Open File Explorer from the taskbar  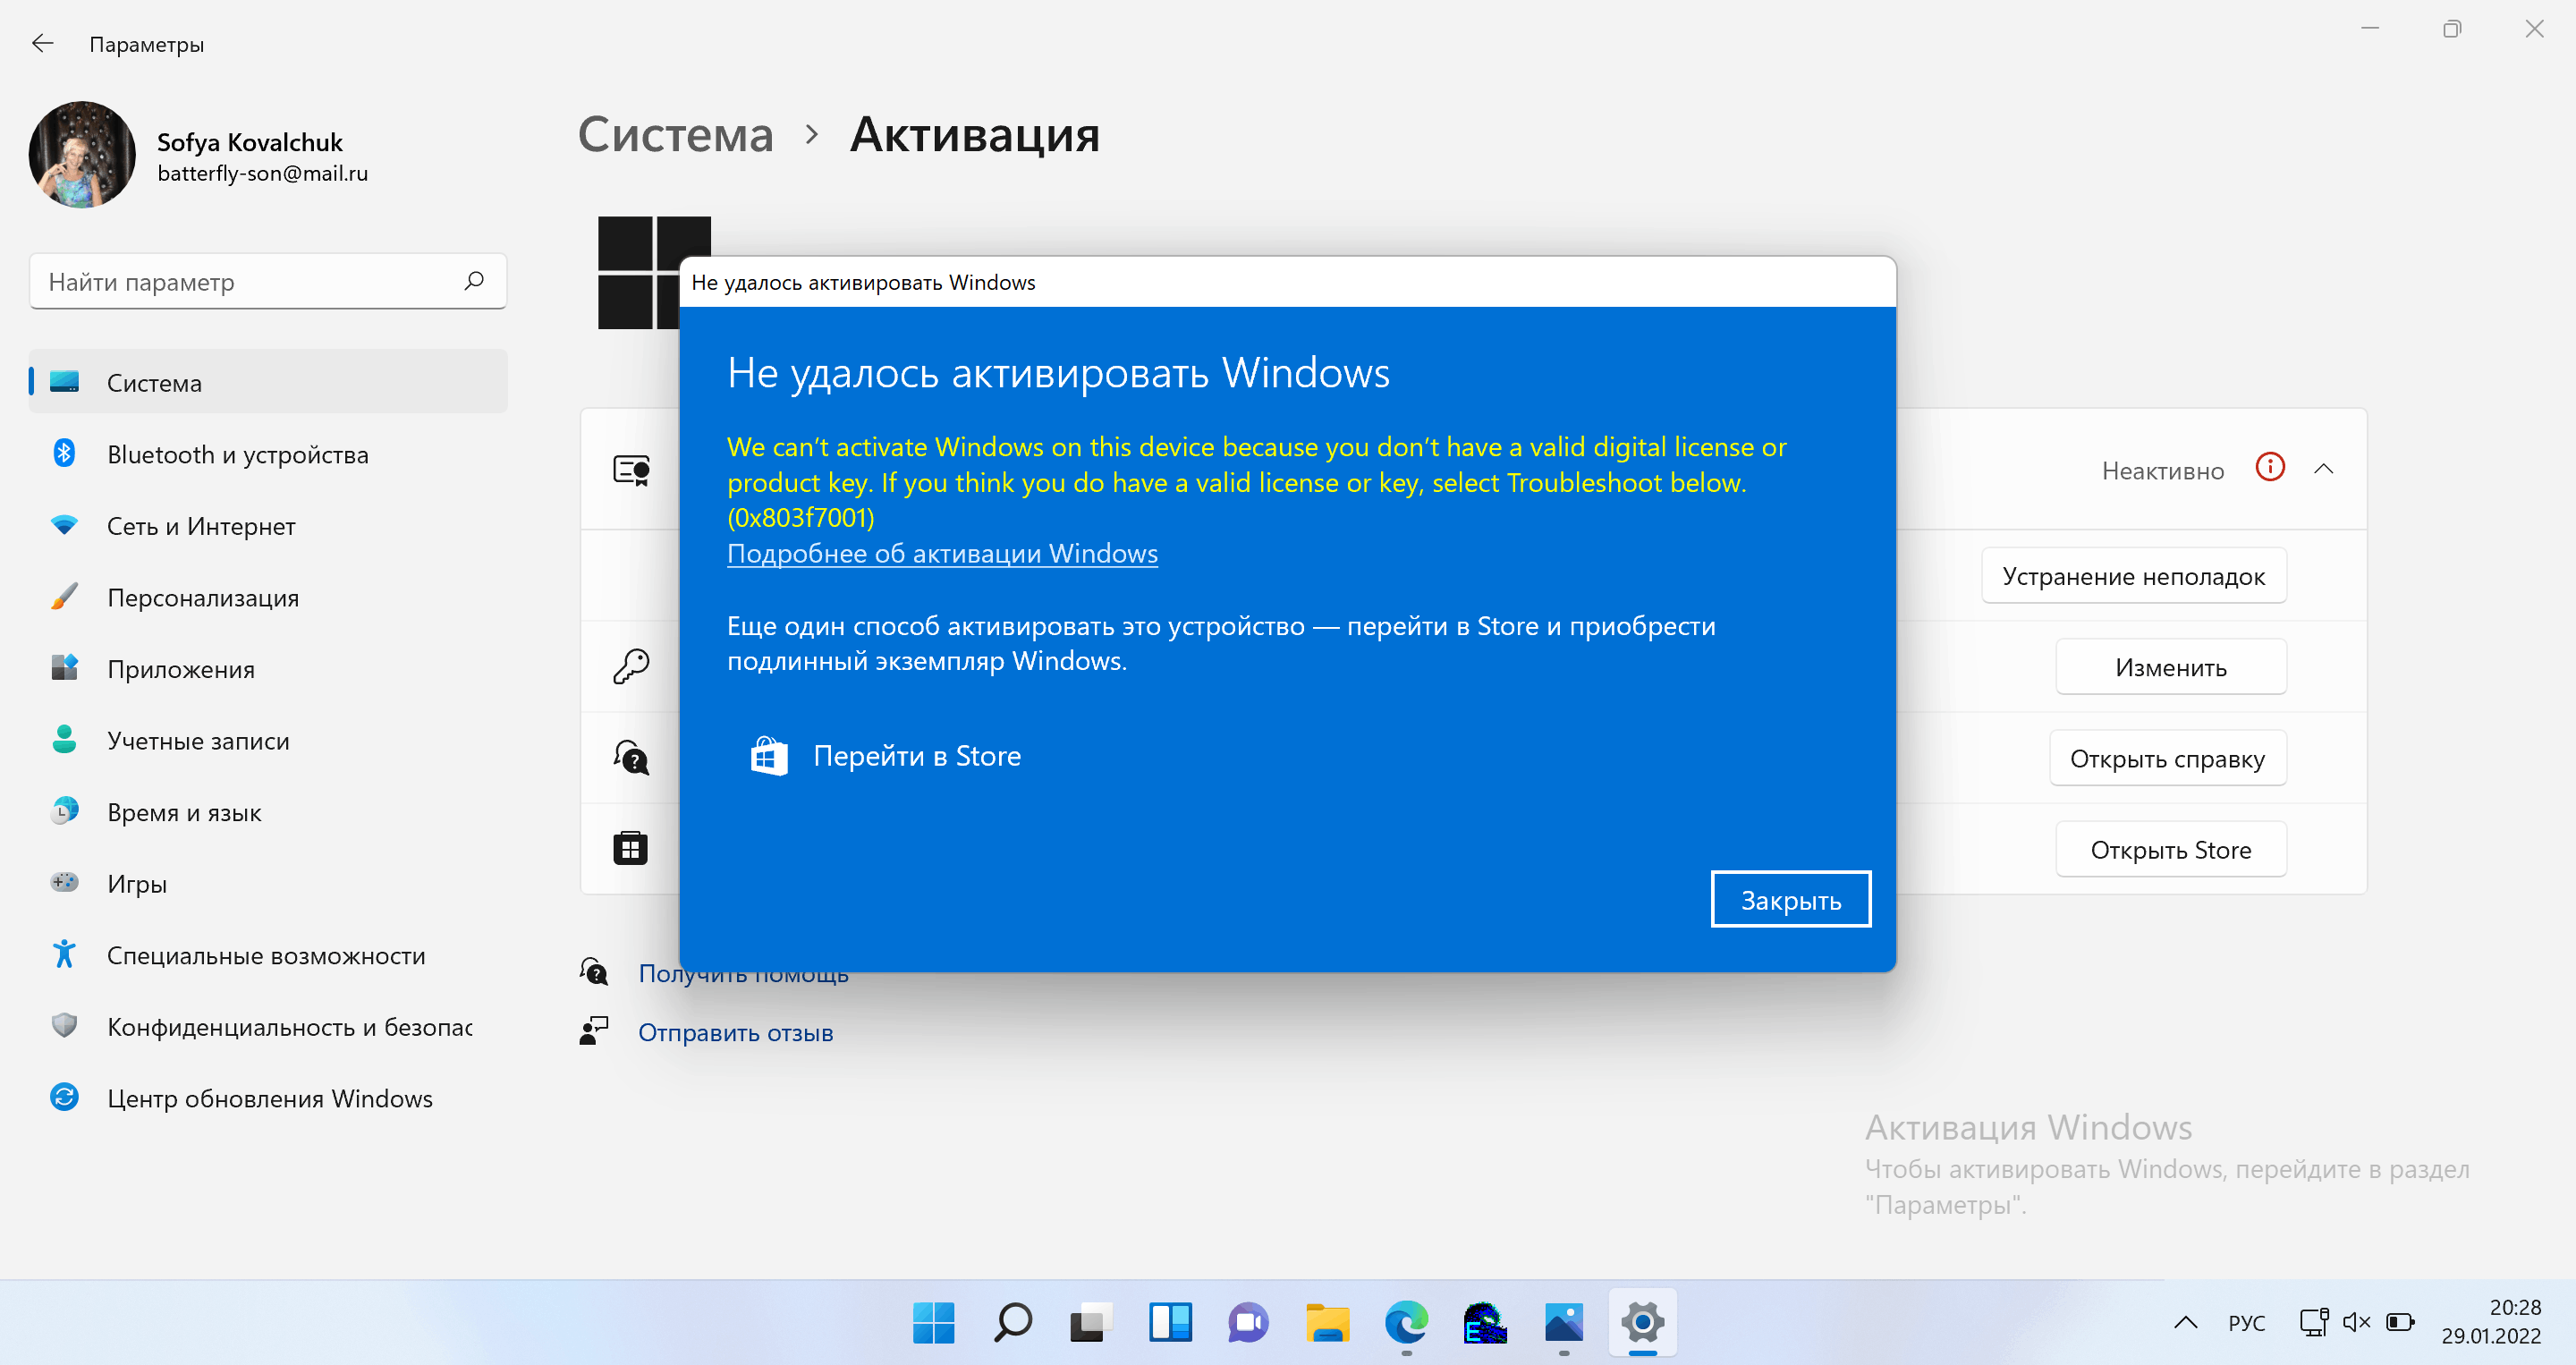click(1327, 1322)
